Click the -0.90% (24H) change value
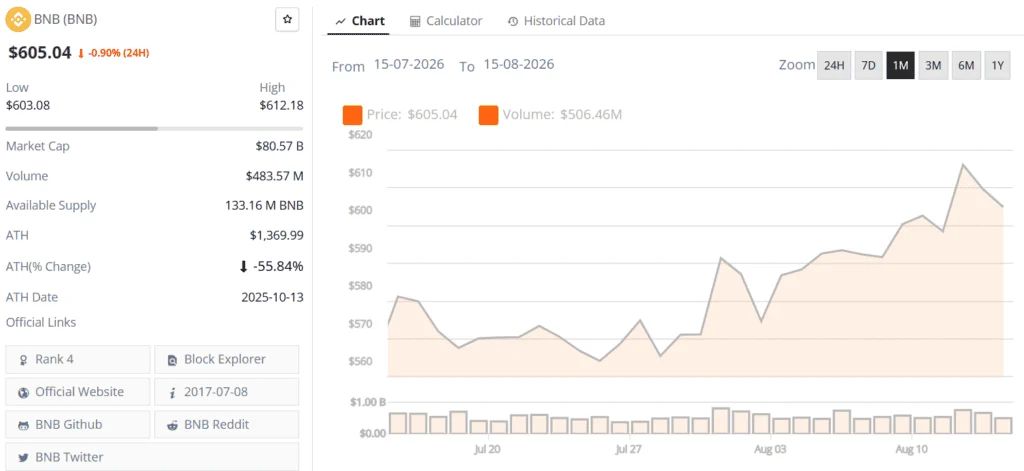This screenshot has width=1024, height=471. coord(114,53)
